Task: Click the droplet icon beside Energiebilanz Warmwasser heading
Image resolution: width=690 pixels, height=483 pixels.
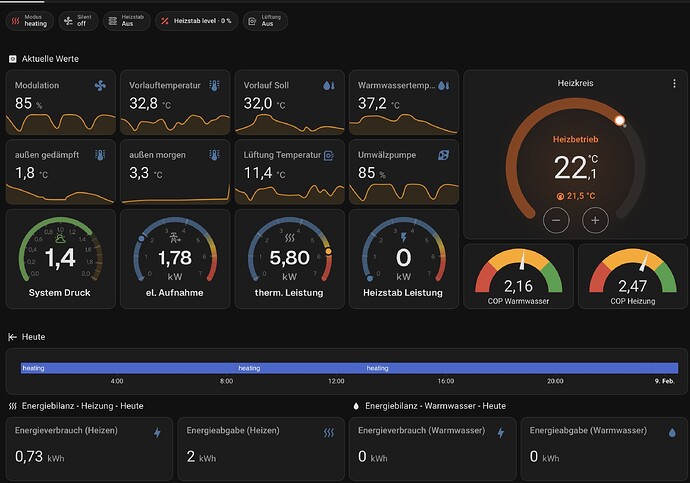Action: (x=356, y=406)
